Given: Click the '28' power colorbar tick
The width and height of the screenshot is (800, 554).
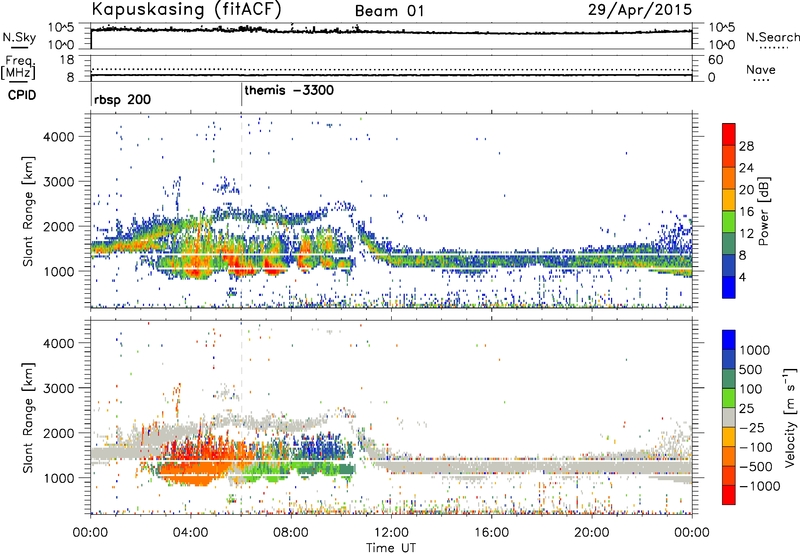Looking at the screenshot, I should 746,146.
